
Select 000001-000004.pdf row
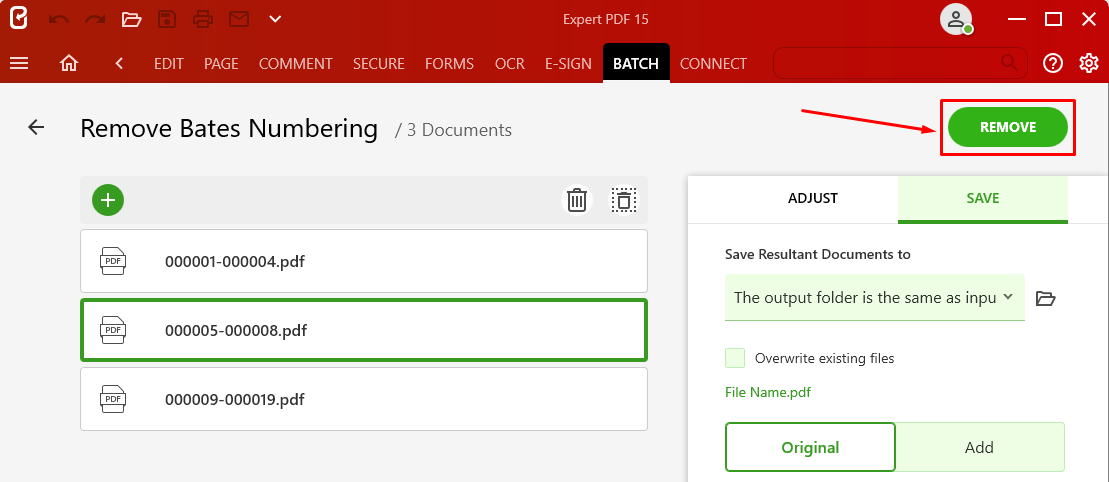(364, 261)
